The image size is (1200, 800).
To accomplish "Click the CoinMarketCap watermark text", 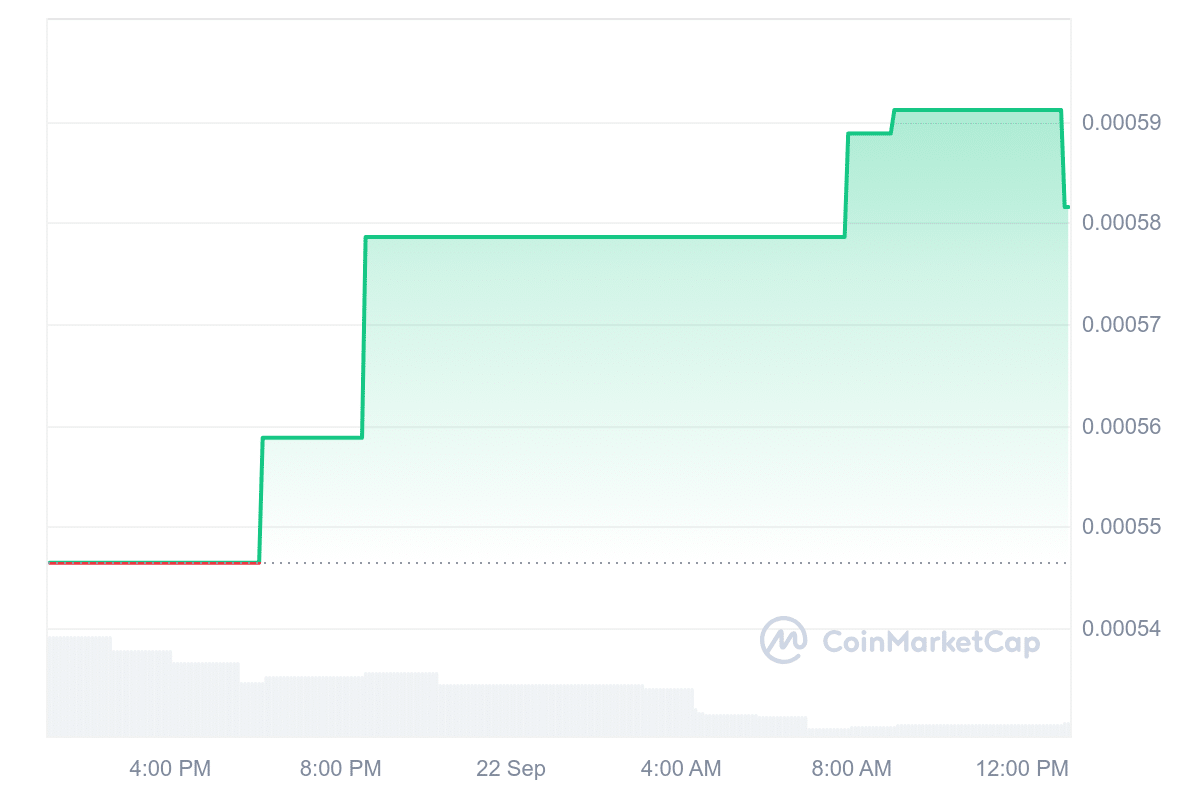I will (x=930, y=641).
